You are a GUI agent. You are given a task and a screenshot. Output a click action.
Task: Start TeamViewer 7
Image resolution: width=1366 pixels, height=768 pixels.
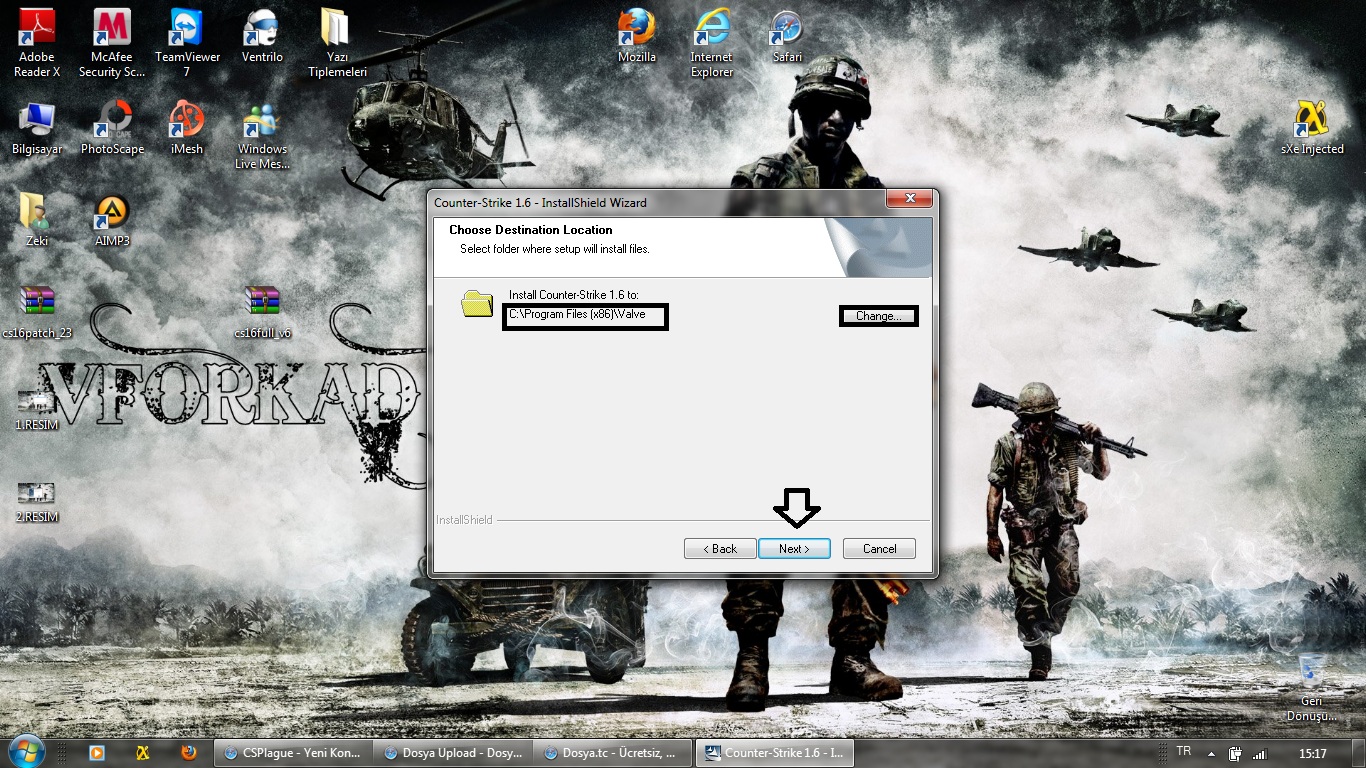click(x=186, y=30)
